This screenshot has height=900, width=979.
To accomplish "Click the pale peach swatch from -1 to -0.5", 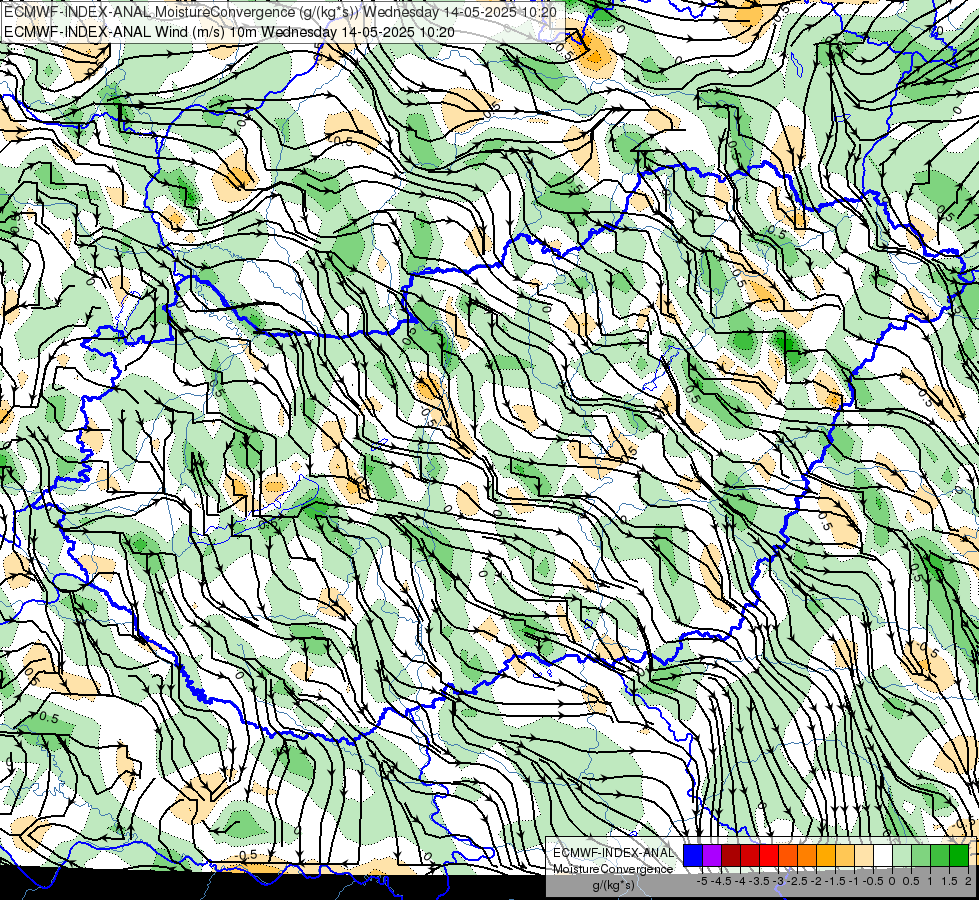I will click(864, 856).
